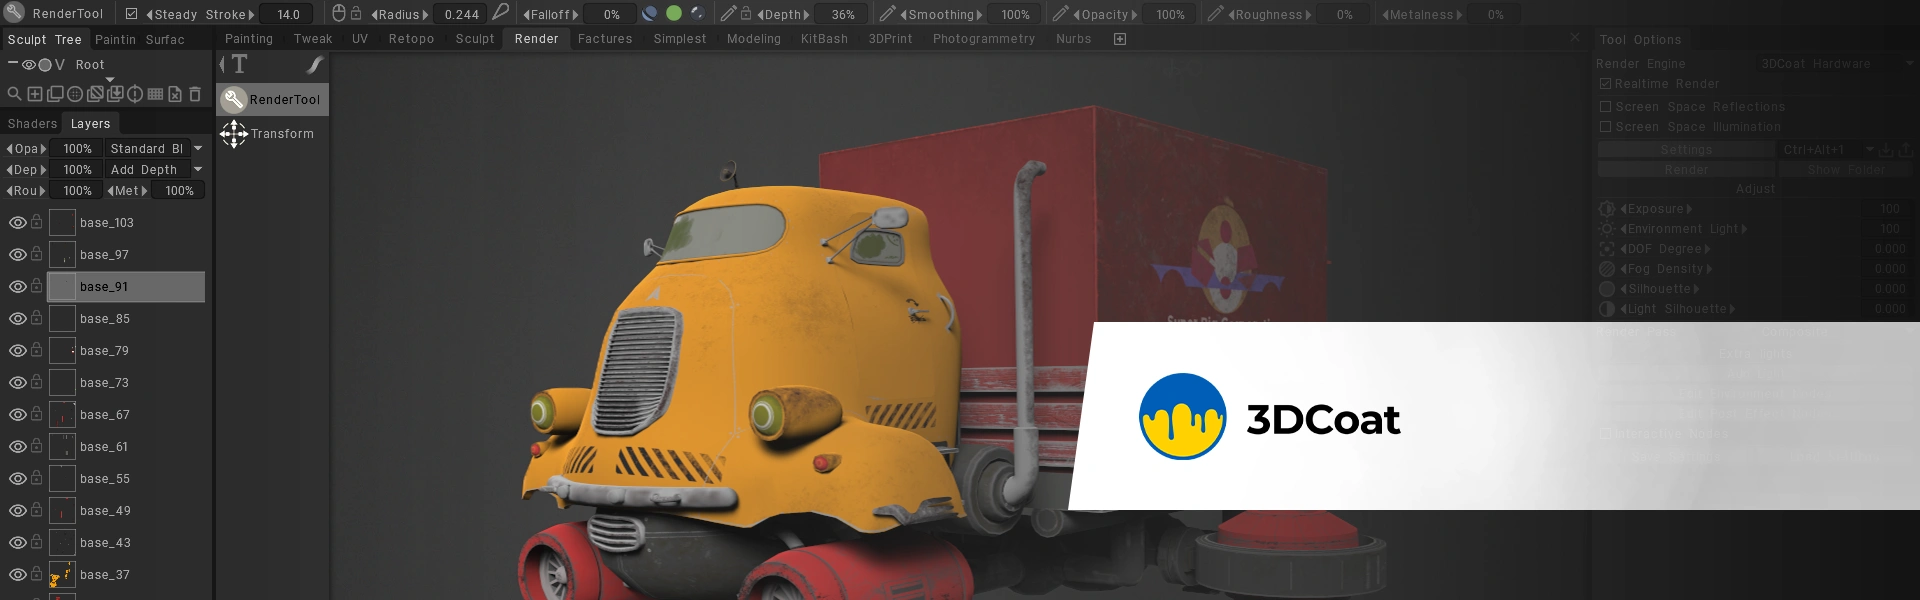This screenshot has width=1920, height=600.
Task: Click the green circle brush mode icon
Action: (x=674, y=14)
